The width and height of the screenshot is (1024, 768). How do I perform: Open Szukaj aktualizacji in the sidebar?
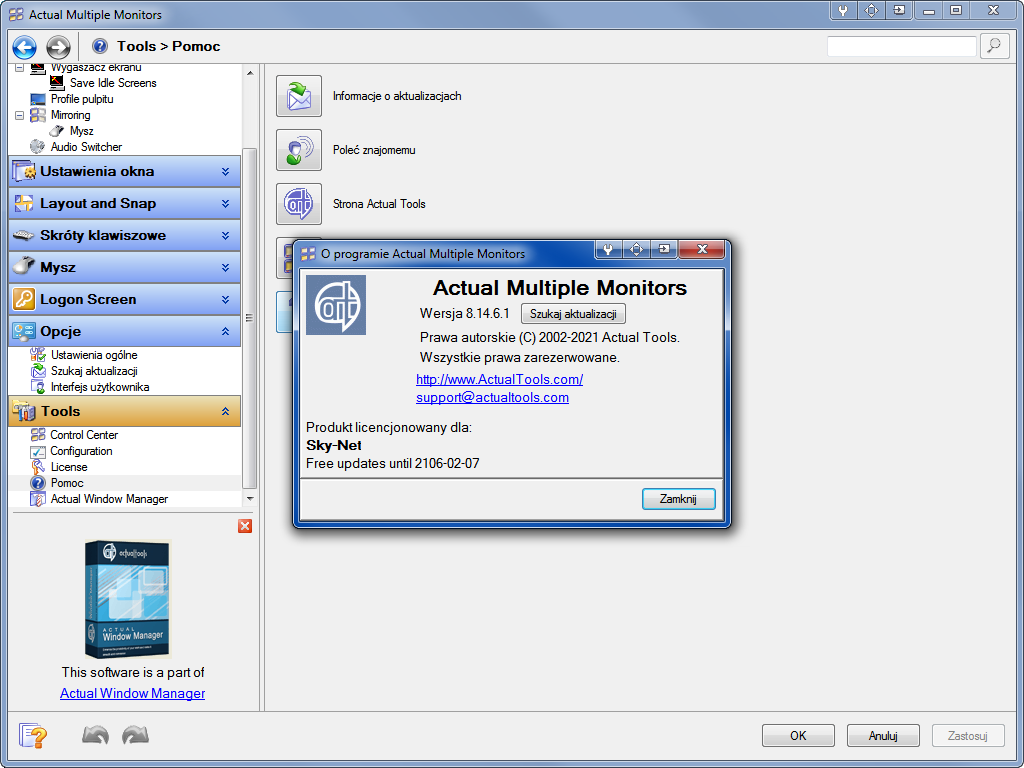point(94,371)
